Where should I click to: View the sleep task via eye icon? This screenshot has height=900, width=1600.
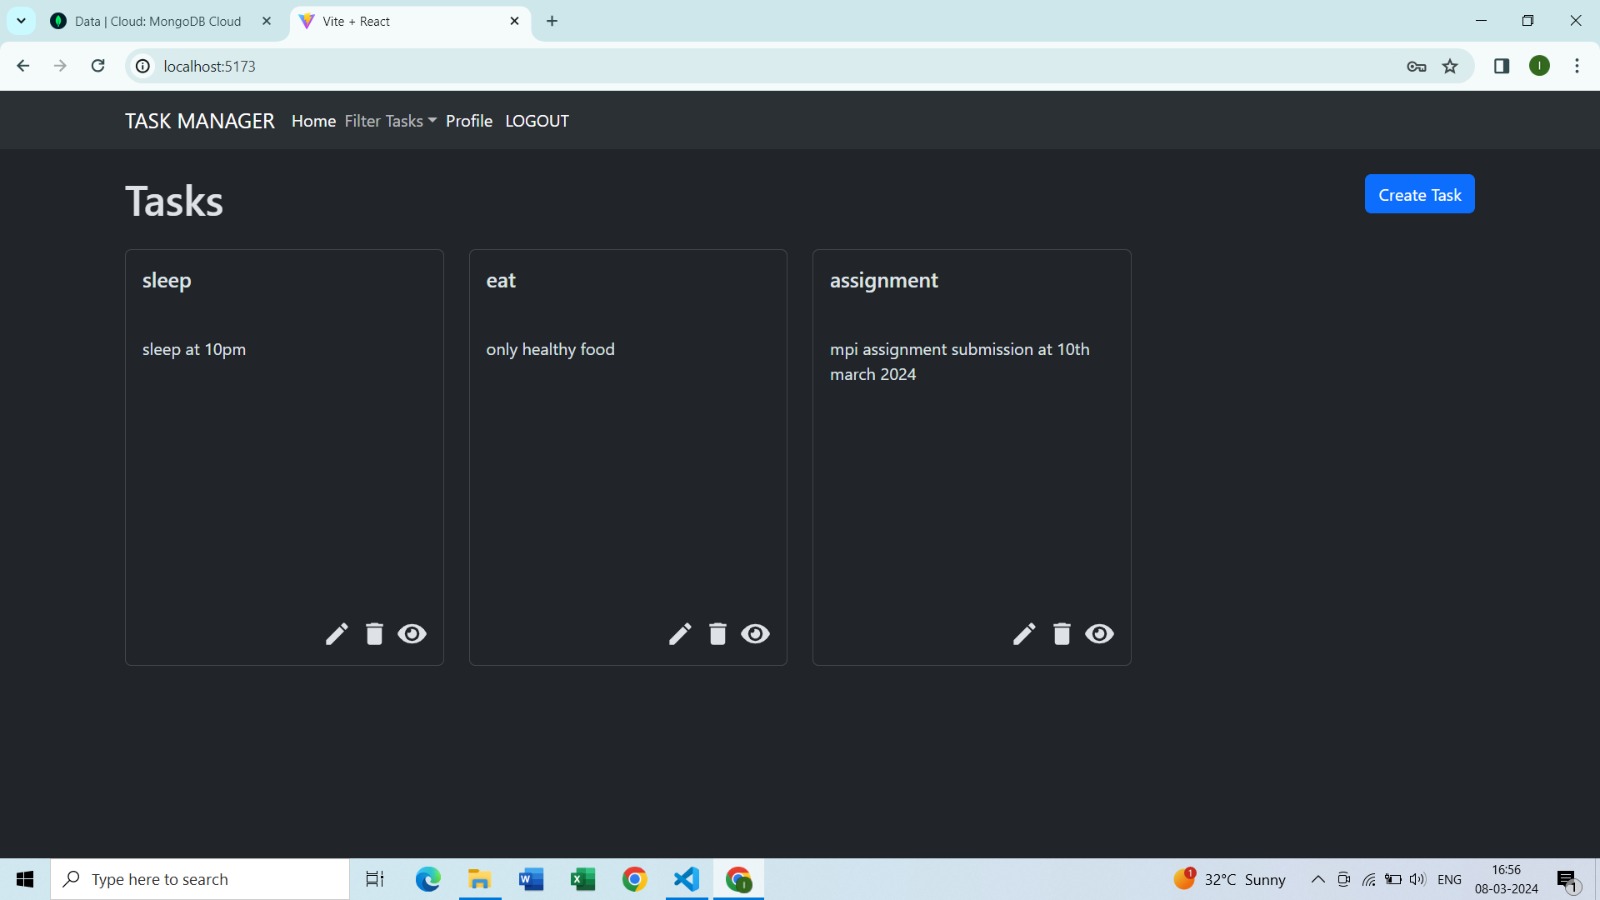coord(412,634)
